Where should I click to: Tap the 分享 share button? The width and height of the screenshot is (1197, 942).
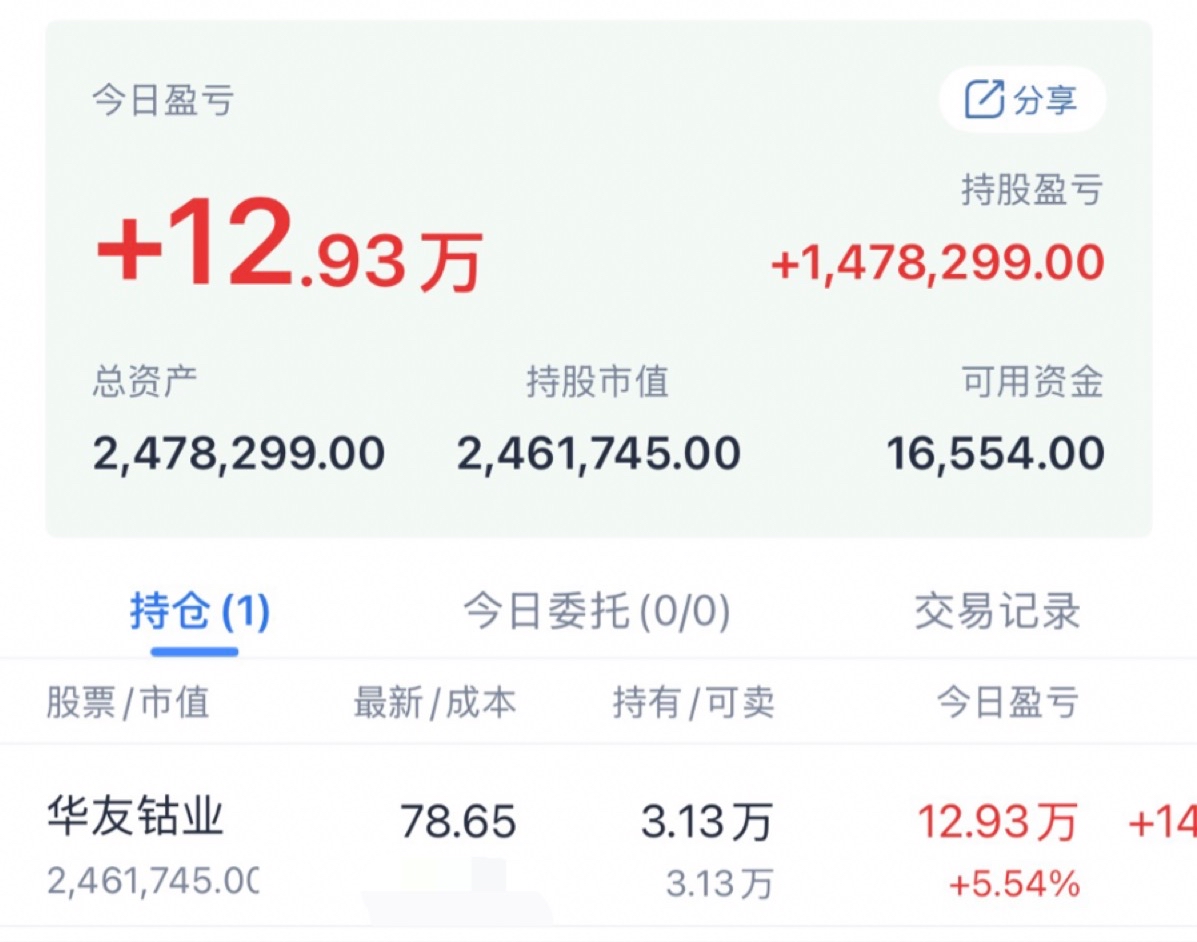click(1022, 100)
